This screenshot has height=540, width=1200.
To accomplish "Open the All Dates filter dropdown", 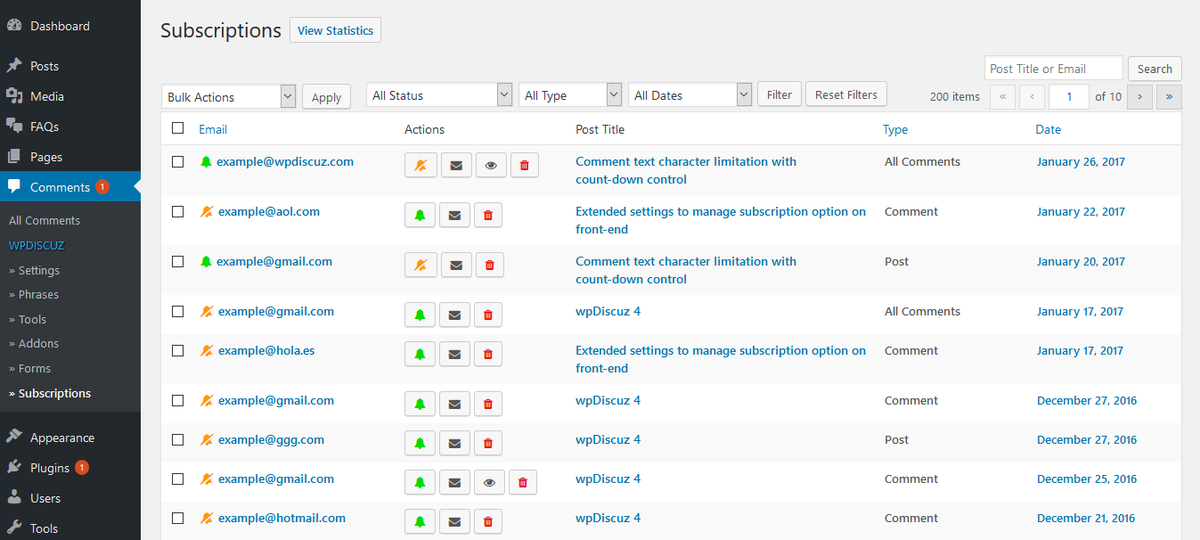I will tap(690, 95).
